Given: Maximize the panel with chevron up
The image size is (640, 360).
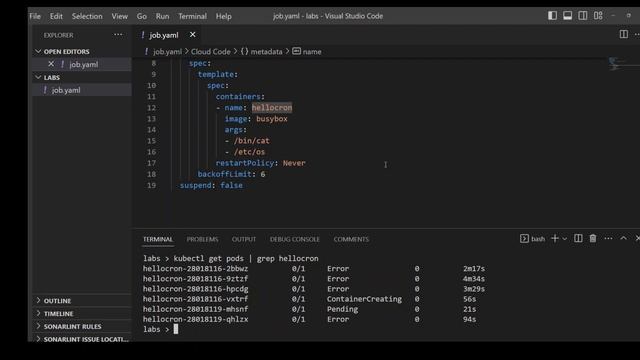Looking at the screenshot, I should [623, 238].
